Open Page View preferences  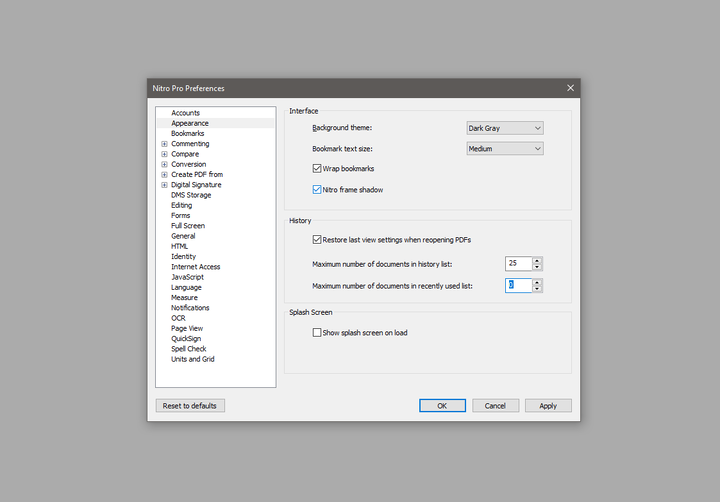(x=187, y=328)
